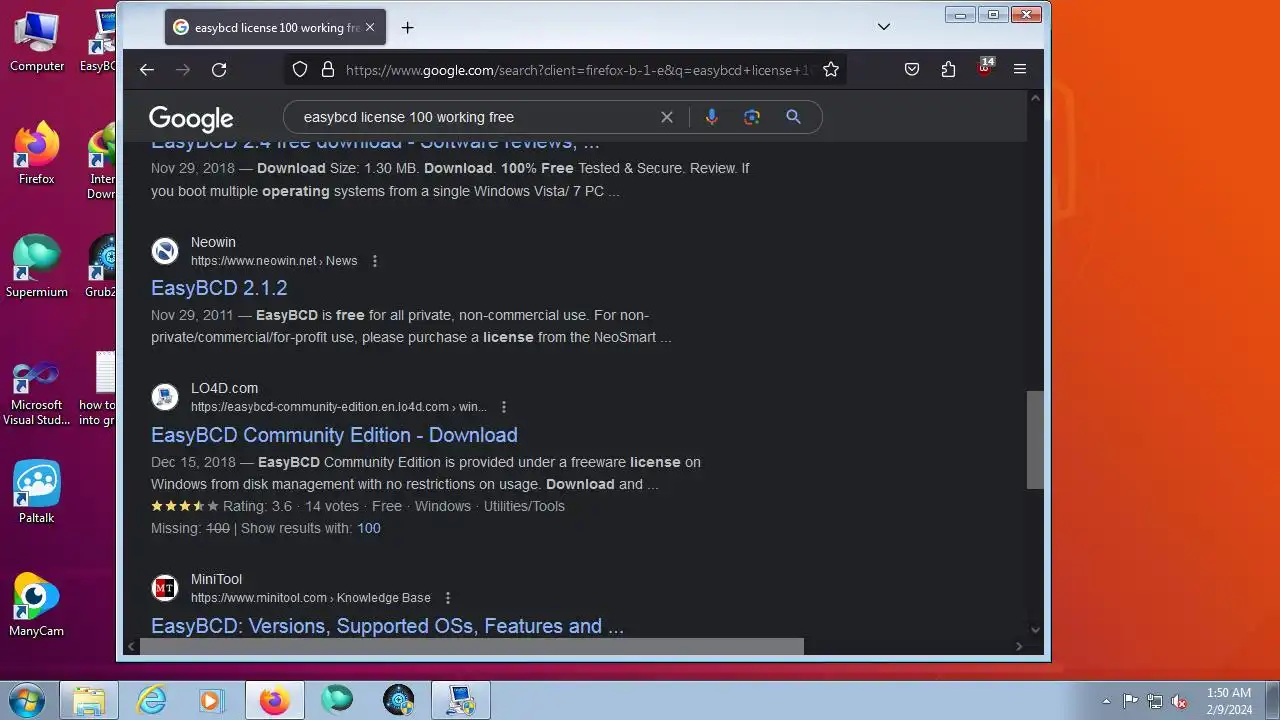This screenshot has width=1280, height=720.
Task: Open the ManyCam desktop shortcut
Action: pyautogui.click(x=37, y=606)
